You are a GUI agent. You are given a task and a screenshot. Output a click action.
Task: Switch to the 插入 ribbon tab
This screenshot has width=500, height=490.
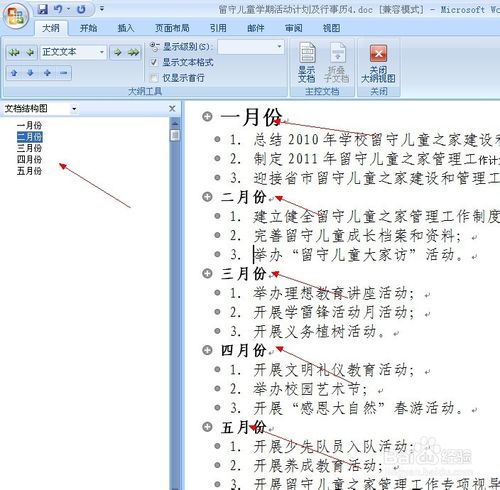[125, 28]
